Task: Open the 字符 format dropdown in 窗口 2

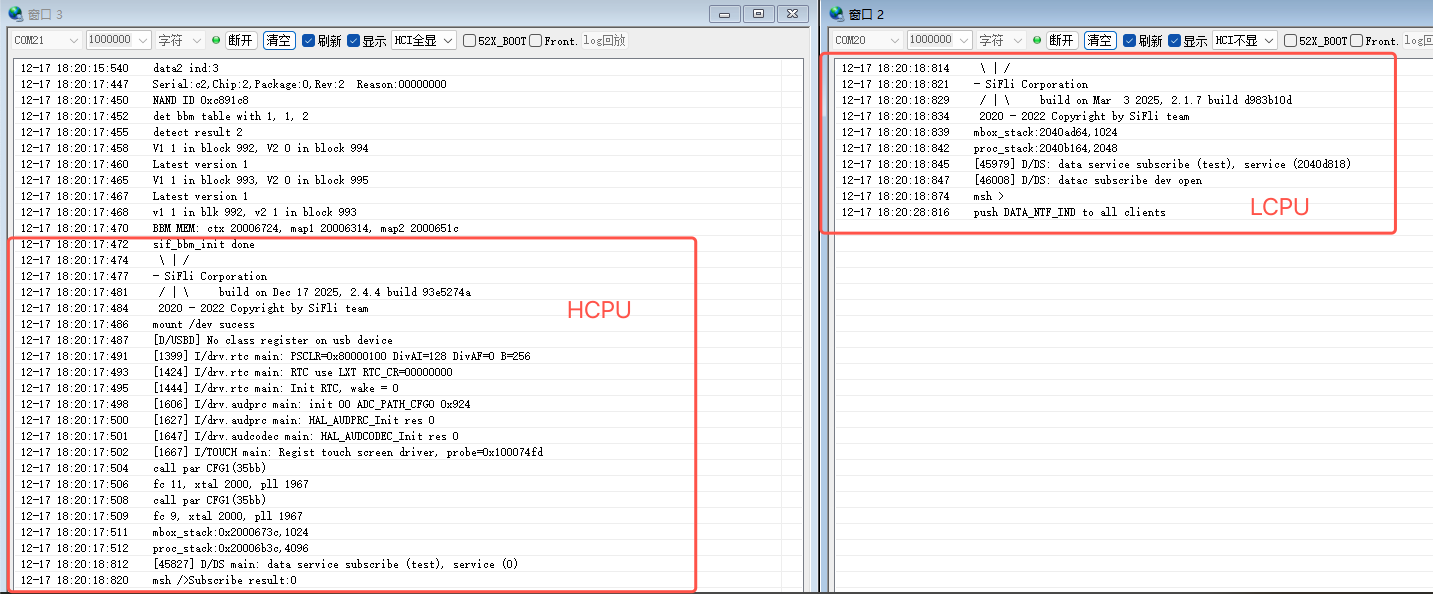Action: tap(1001, 40)
